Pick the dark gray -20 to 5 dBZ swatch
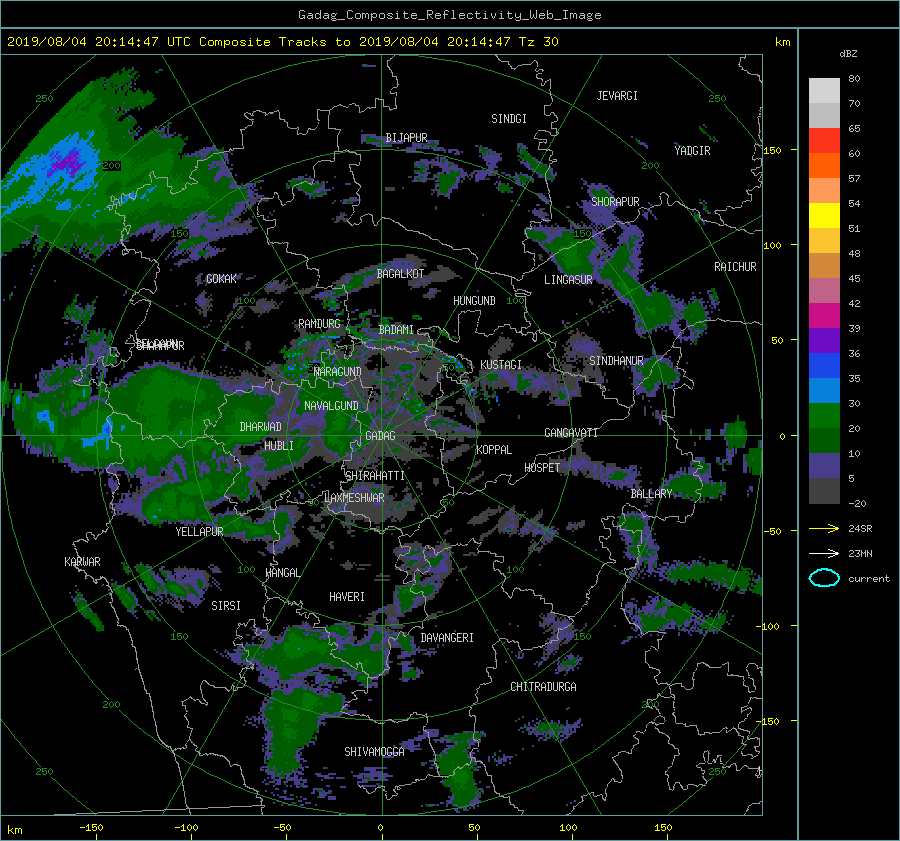 [824, 490]
